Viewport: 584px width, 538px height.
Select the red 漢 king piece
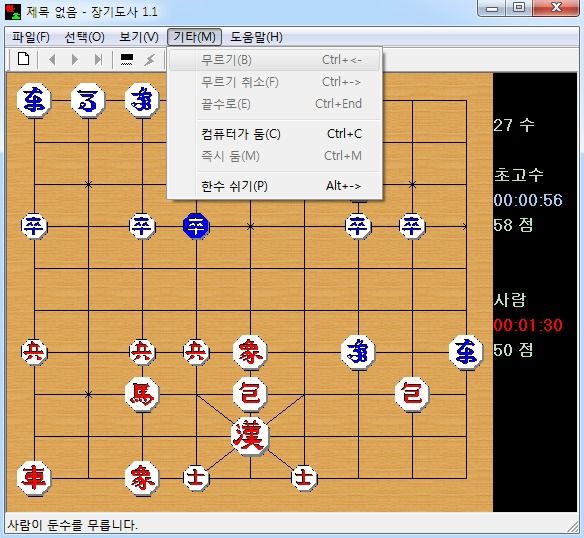click(x=250, y=436)
